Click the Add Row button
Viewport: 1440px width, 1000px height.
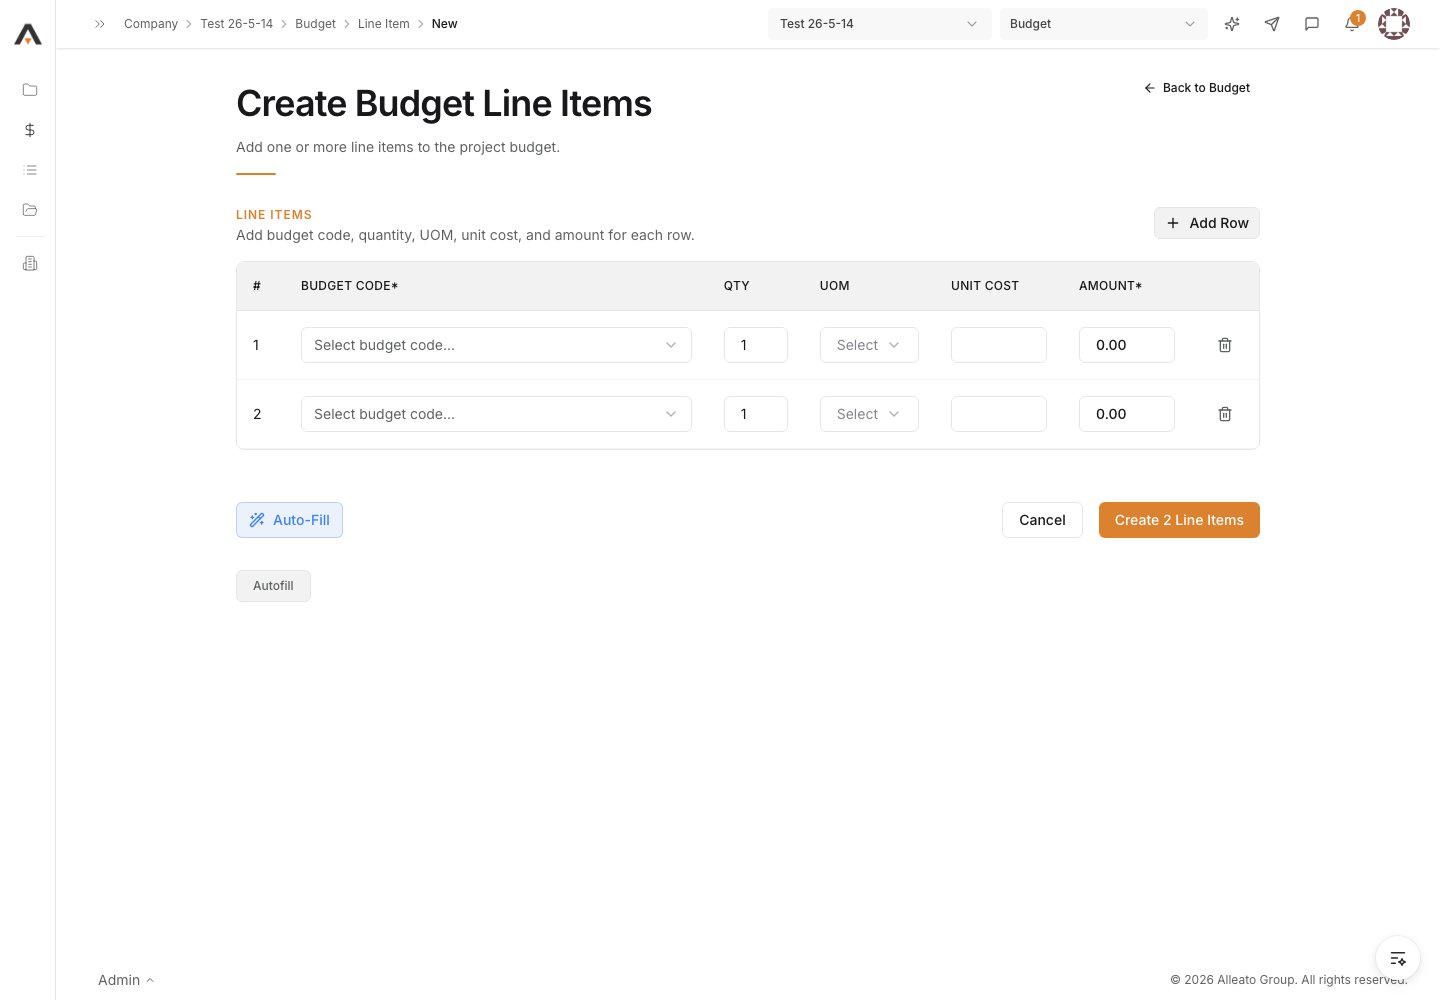coord(1207,223)
